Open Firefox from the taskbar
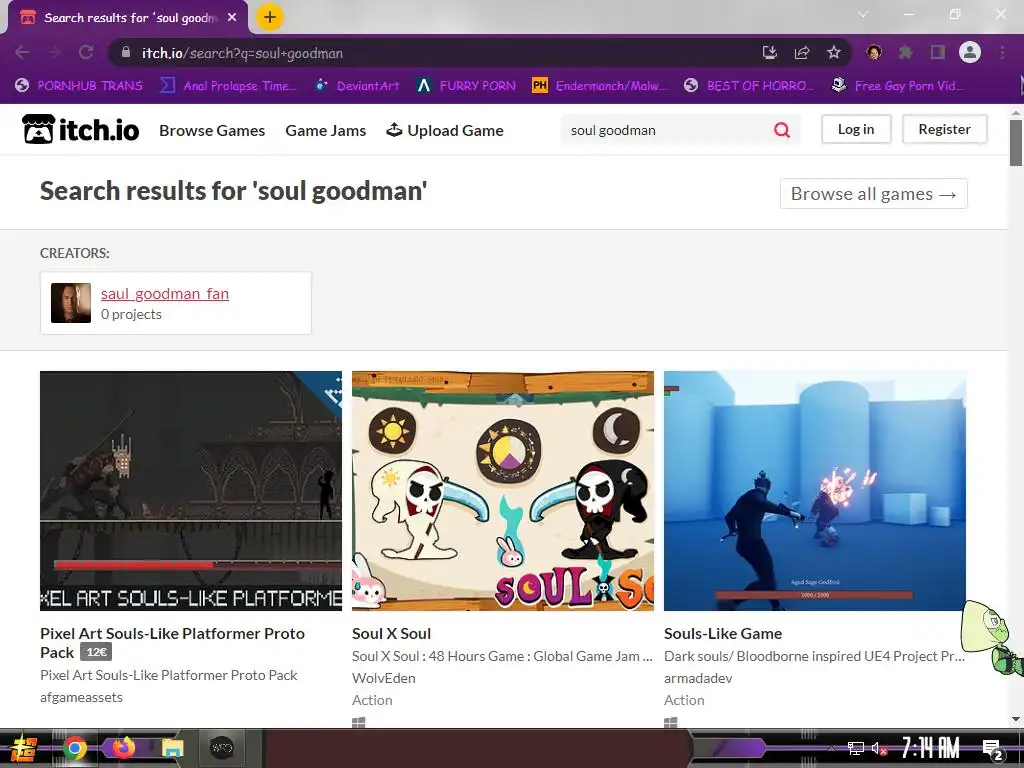The height and width of the screenshot is (768, 1024). click(x=122, y=748)
